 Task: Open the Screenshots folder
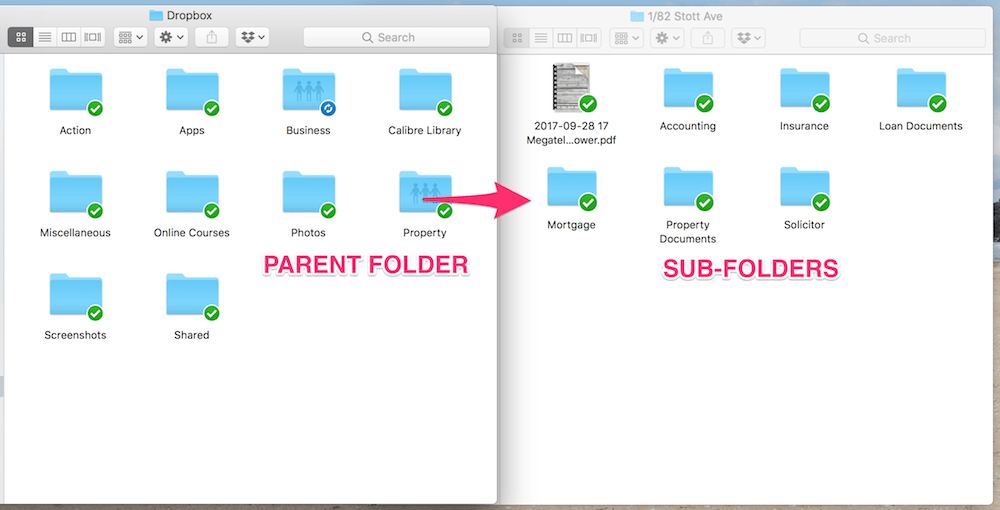[75, 297]
